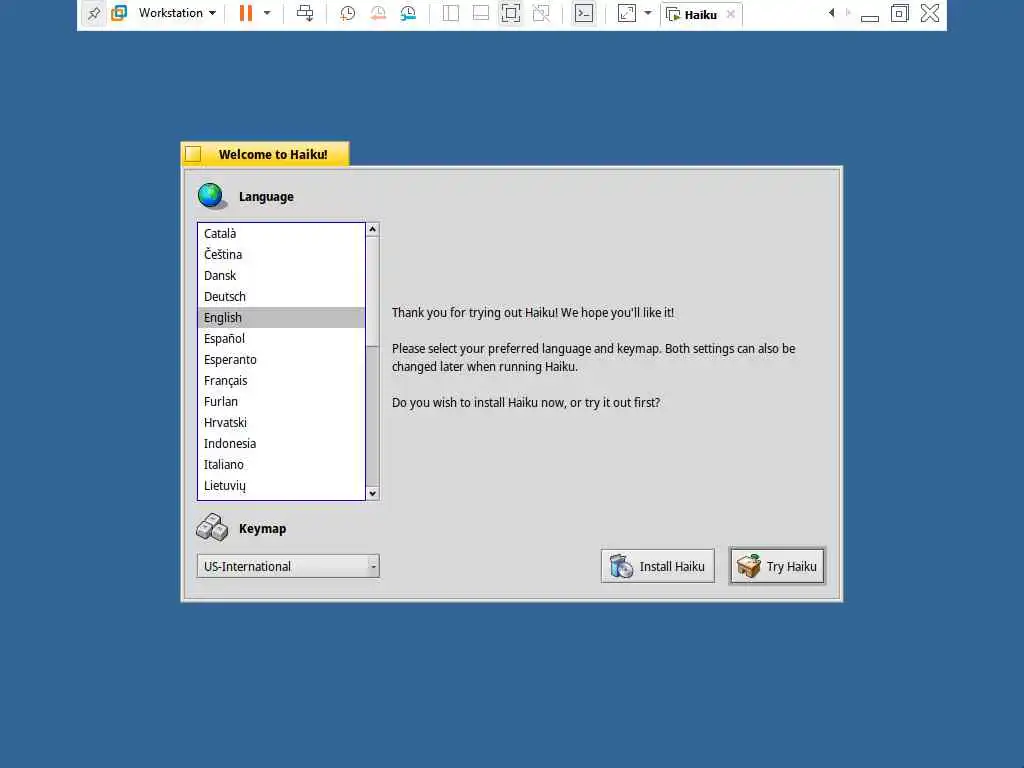Close the Haiku VM tab
Viewport: 1024px width, 768px height.
[731, 14]
